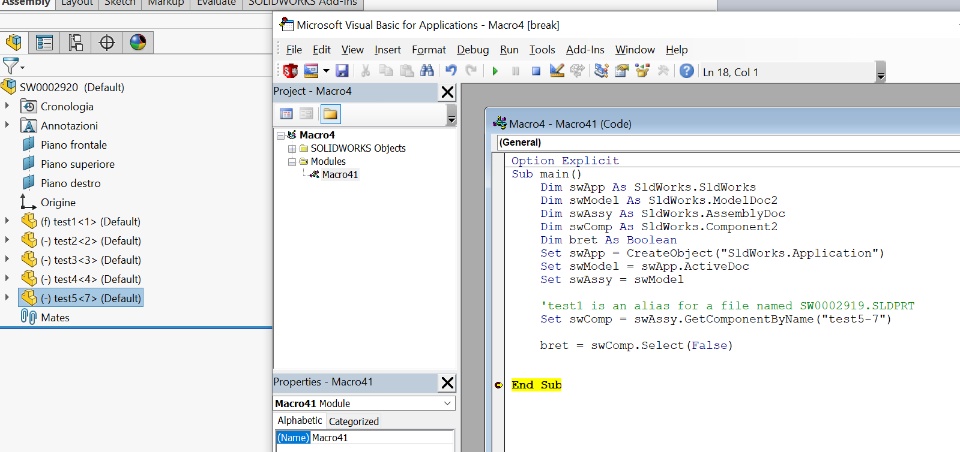
Task: Expand the Cronologia tree node
Action: 7,106
